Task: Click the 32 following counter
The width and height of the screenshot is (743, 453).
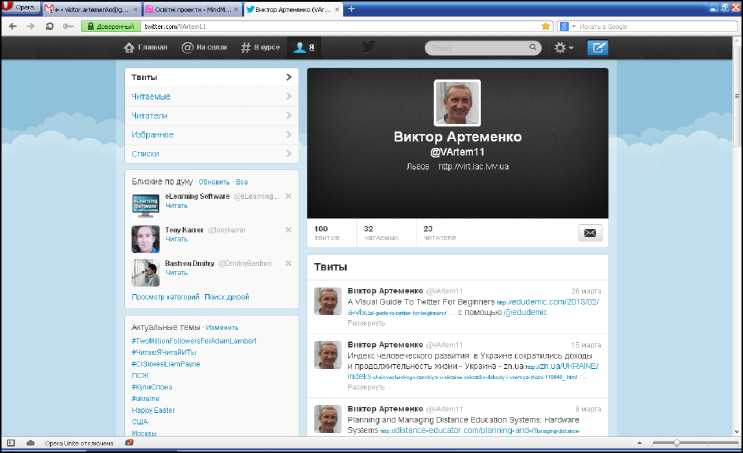Action: click(381, 233)
